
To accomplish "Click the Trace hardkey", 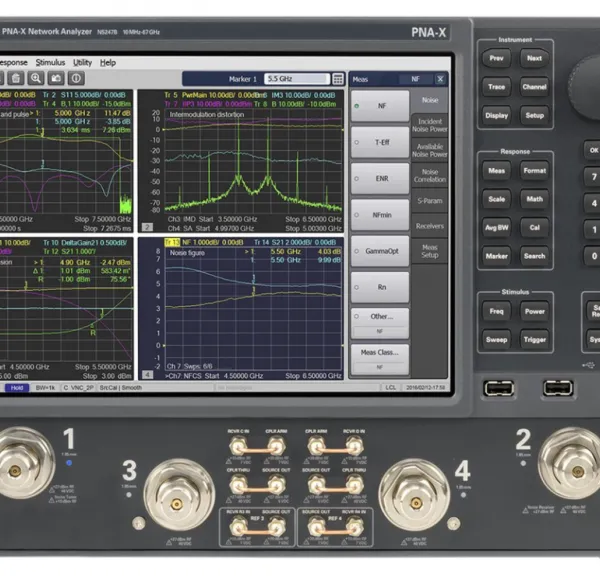I will pos(496,87).
